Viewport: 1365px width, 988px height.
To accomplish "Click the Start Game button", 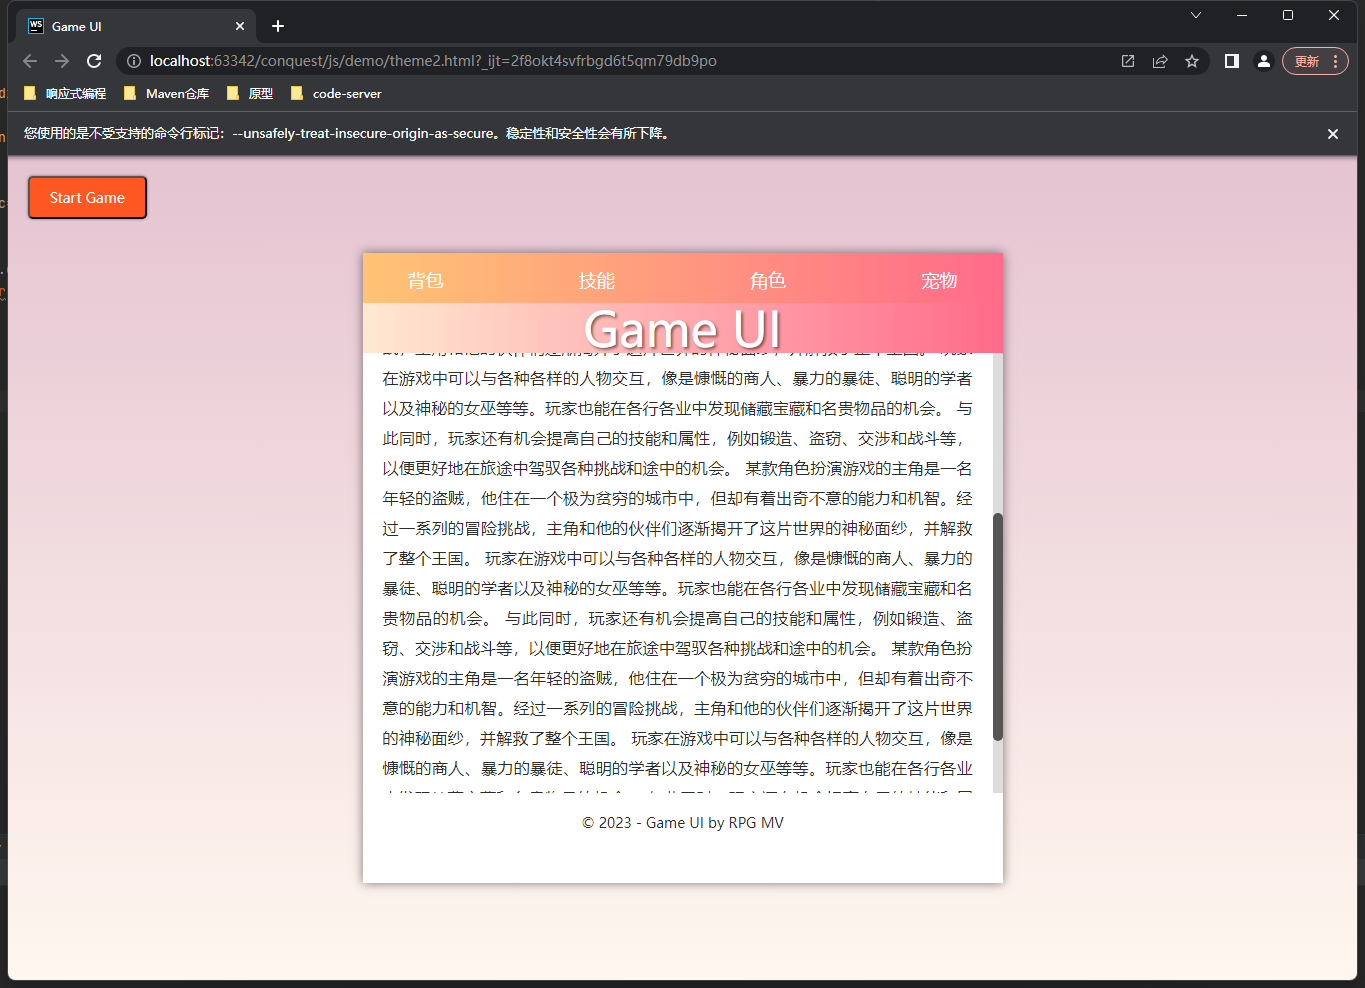I will pyautogui.click(x=87, y=197).
